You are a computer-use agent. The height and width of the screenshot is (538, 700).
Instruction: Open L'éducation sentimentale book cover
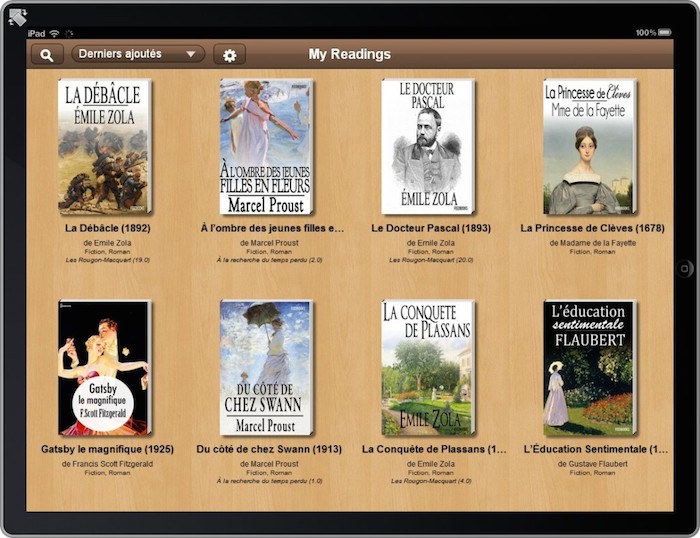point(590,367)
